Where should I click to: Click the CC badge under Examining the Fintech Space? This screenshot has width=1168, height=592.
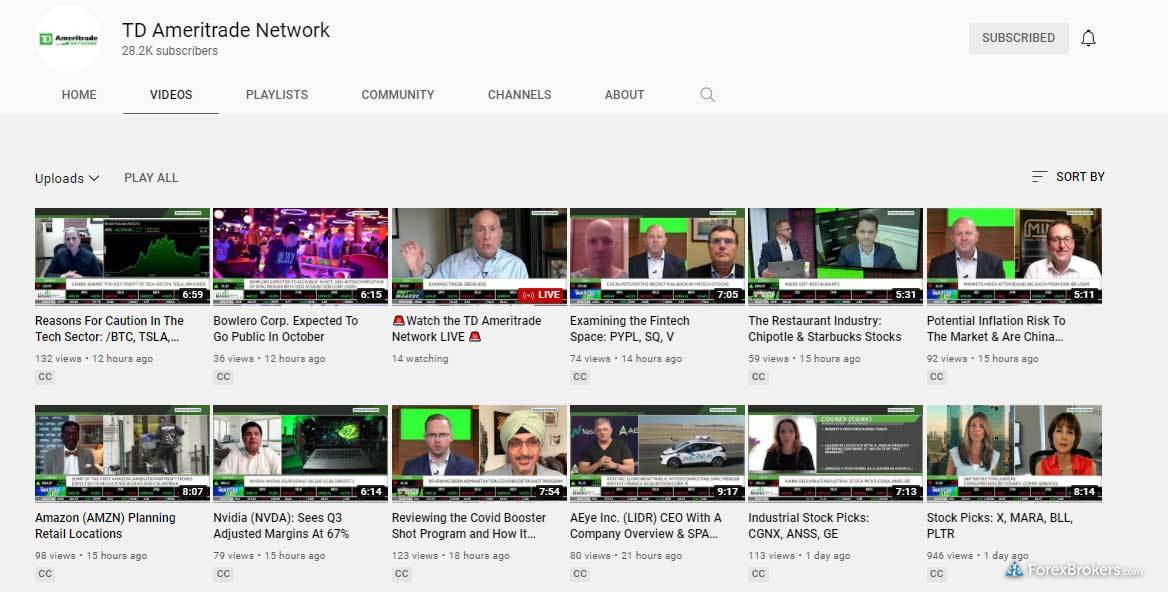pyautogui.click(x=580, y=377)
